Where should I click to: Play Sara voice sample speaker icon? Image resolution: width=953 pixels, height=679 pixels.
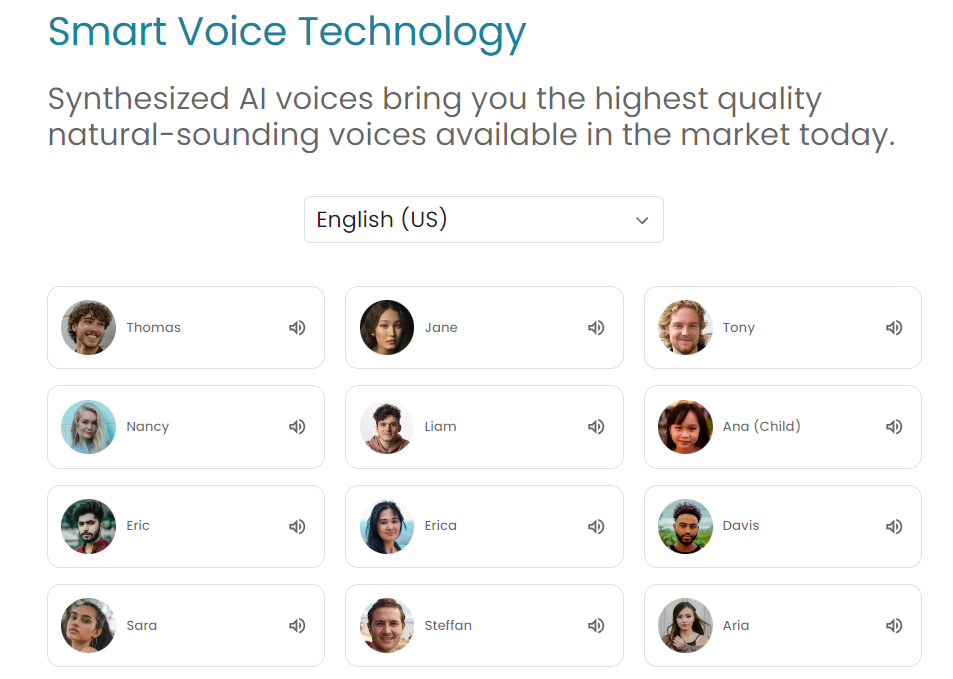[297, 626]
